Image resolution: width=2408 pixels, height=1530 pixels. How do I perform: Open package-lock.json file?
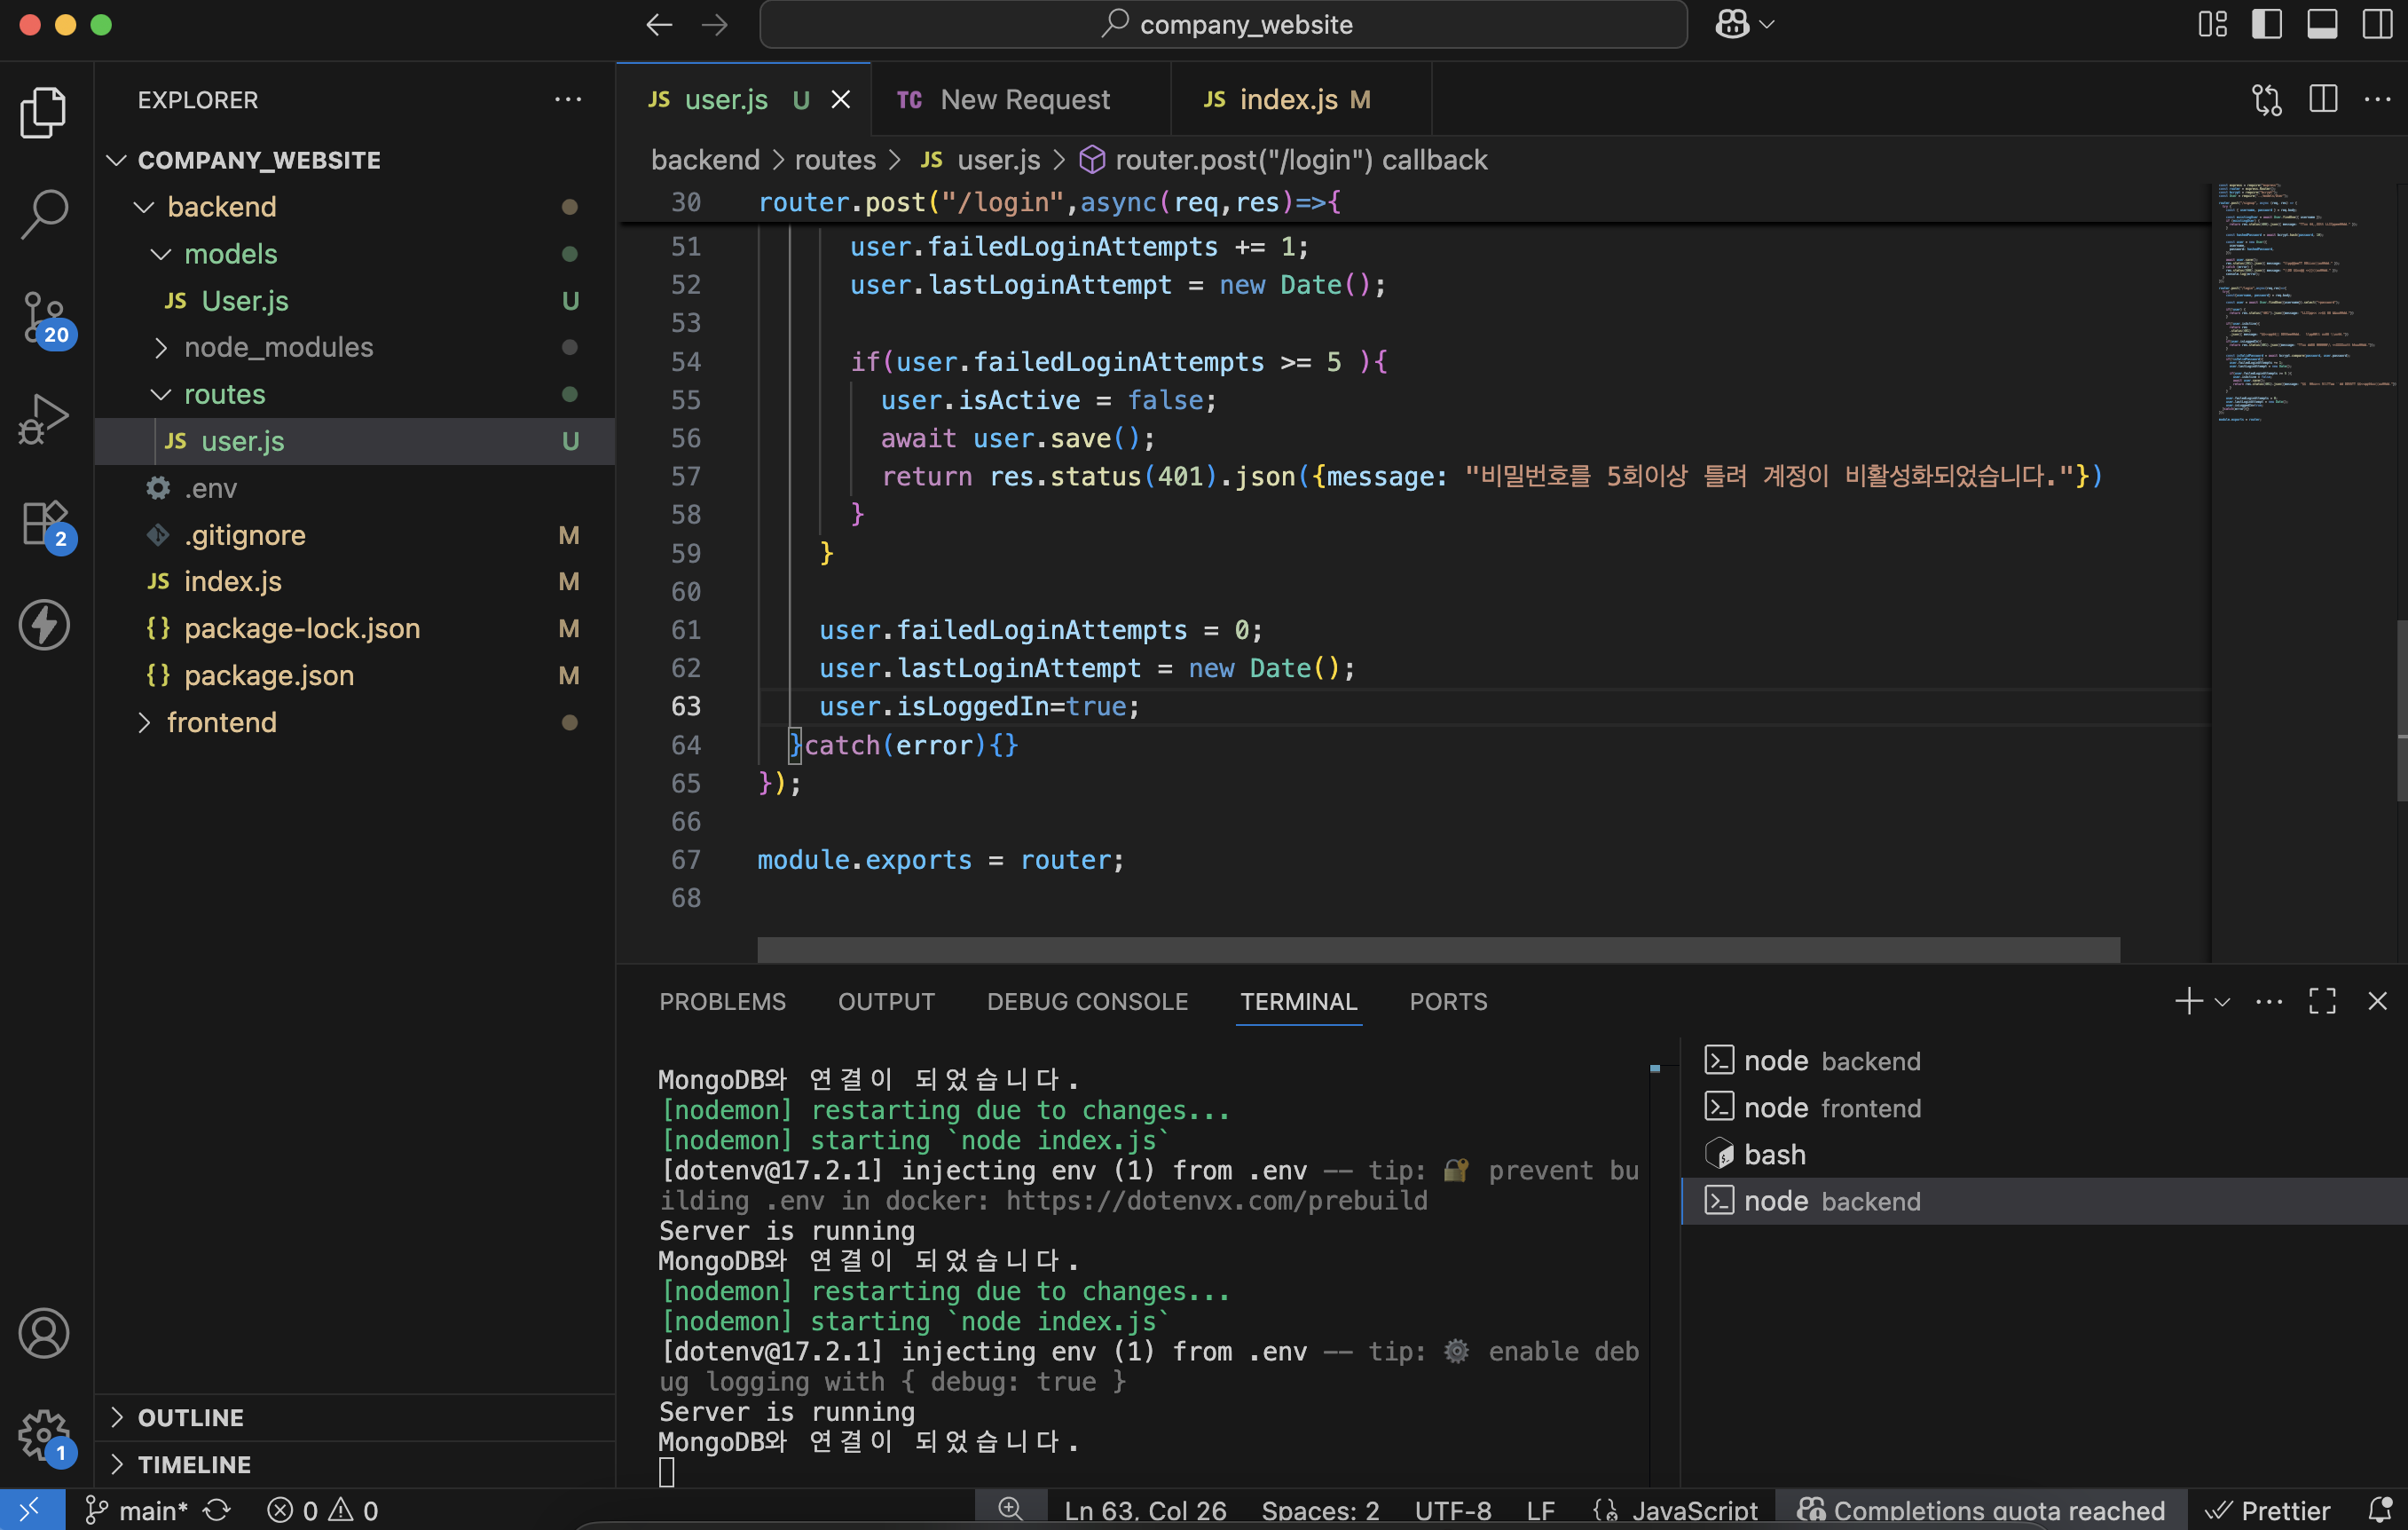point(354,628)
